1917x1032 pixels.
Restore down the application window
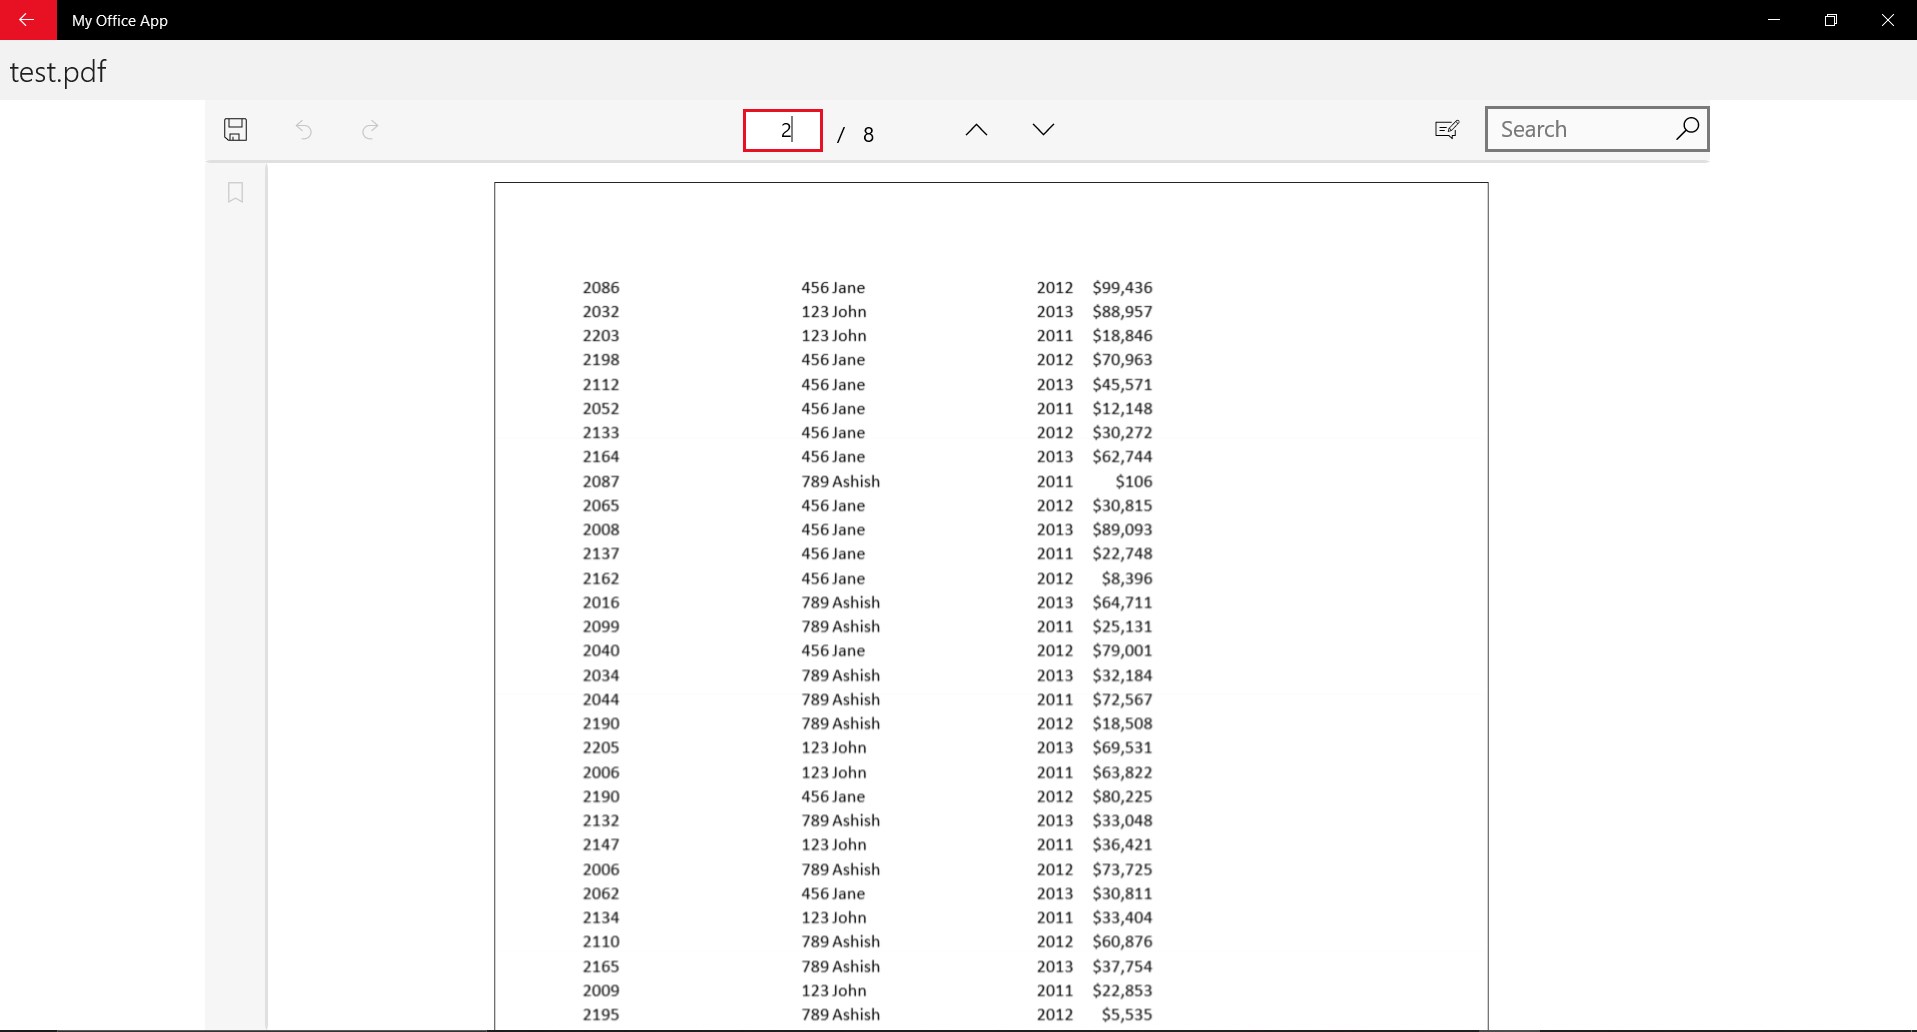1831,20
